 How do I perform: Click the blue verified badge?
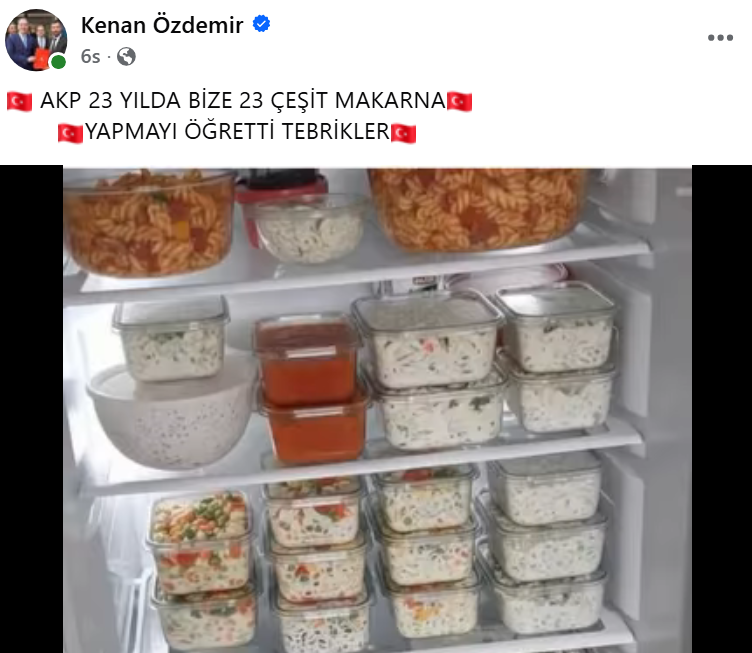click(x=261, y=23)
